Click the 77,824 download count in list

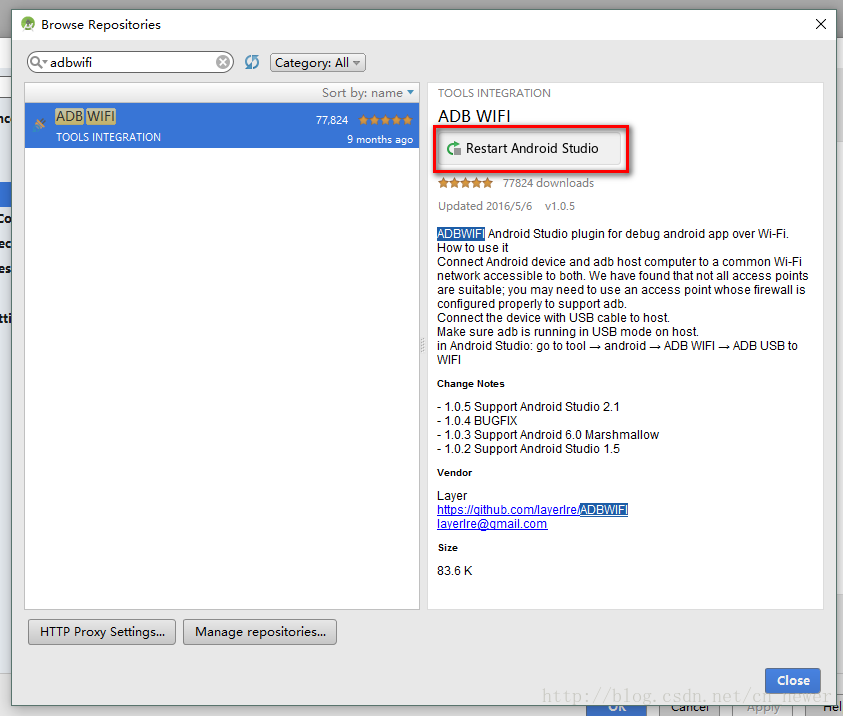[332, 120]
